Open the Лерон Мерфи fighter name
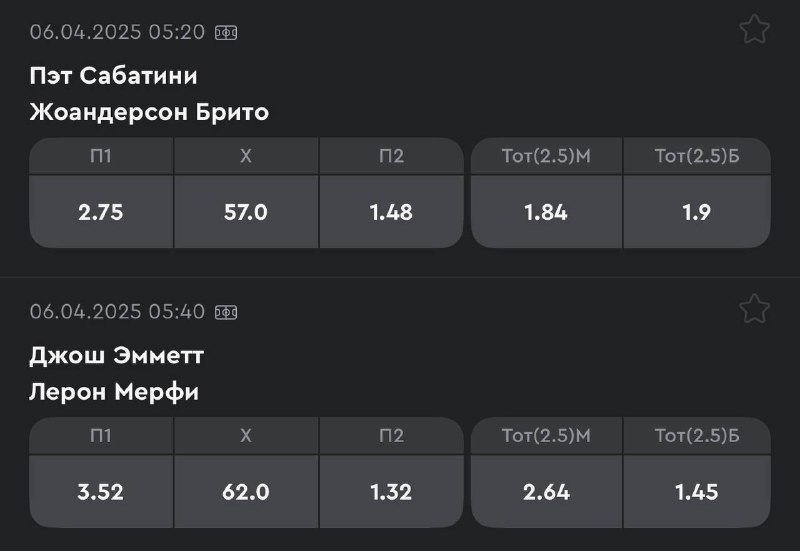Screen dimensions: 800x551 [x=114, y=392]
